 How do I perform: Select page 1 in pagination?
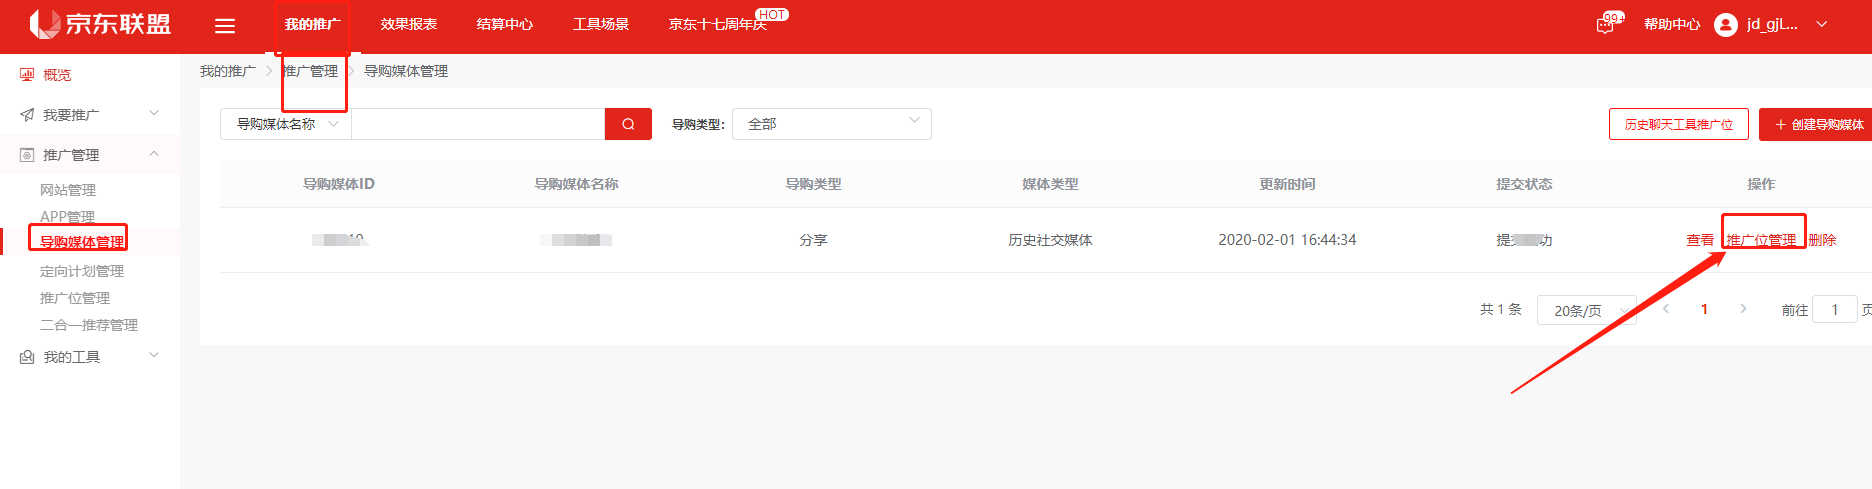pyautogui.click(x=1704, y=309)
